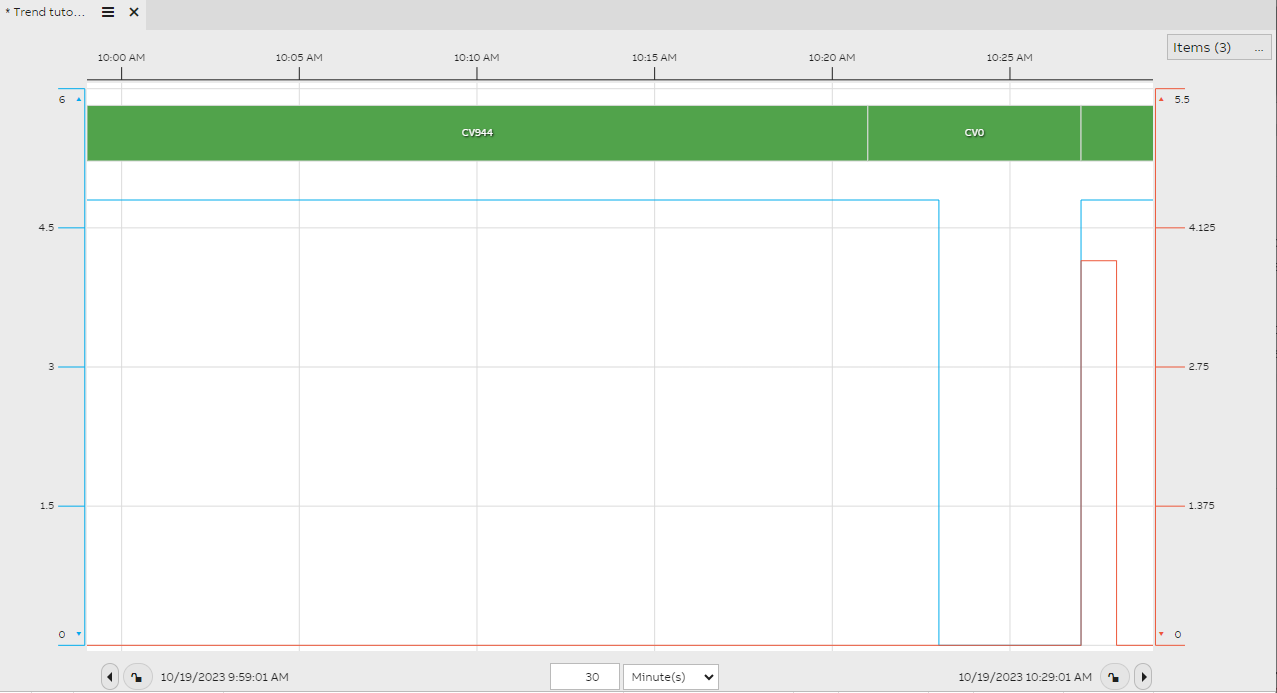Click the step-forward arrow at bottom right

(1143, 676)
